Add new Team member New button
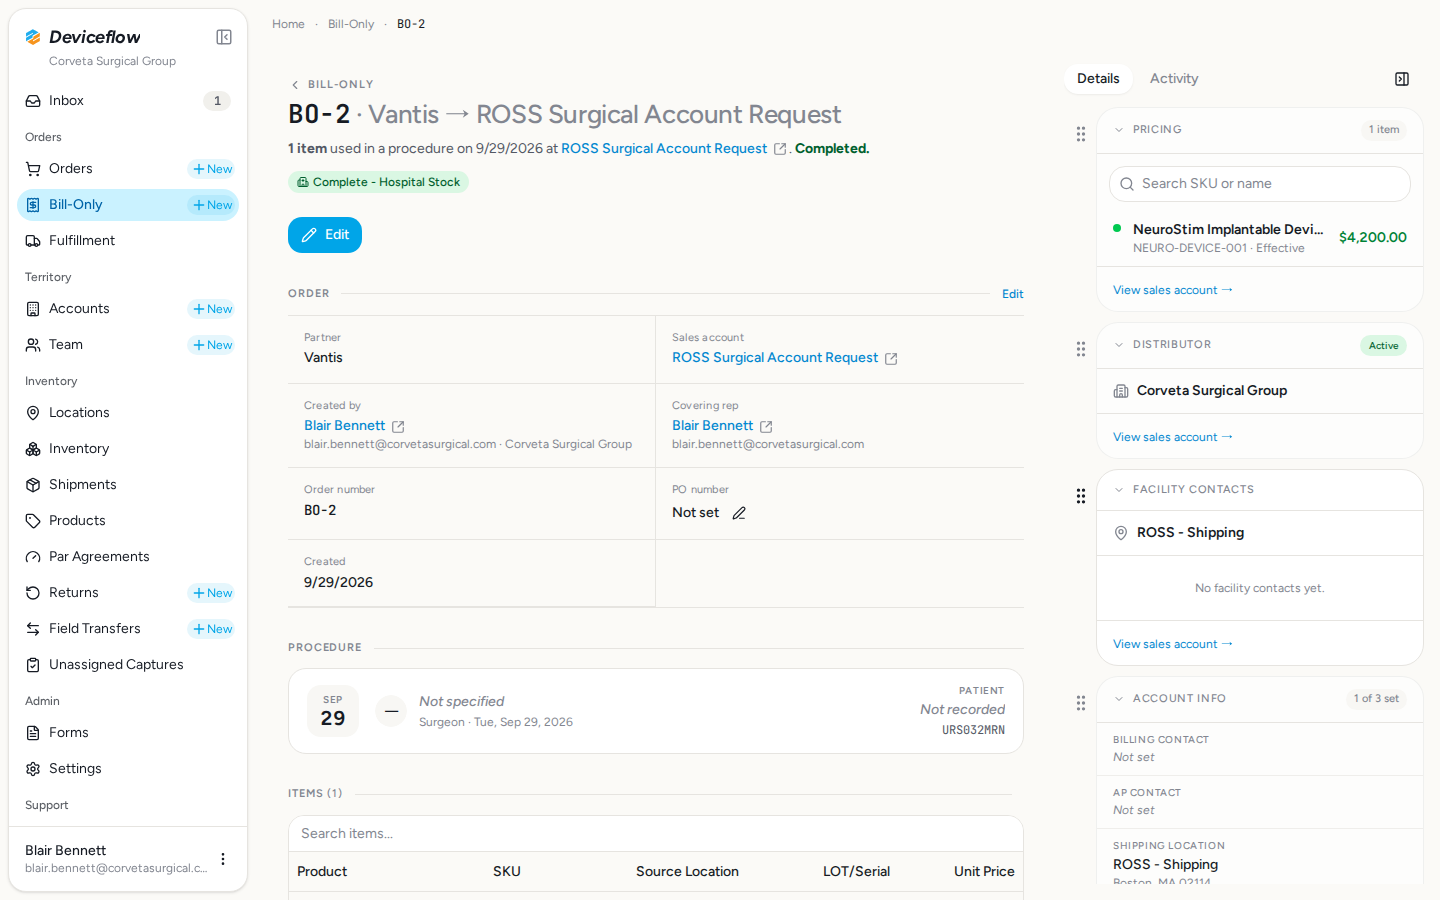Image resolution: width=1440 pixels, height=900 pixels. pos(212,345)
